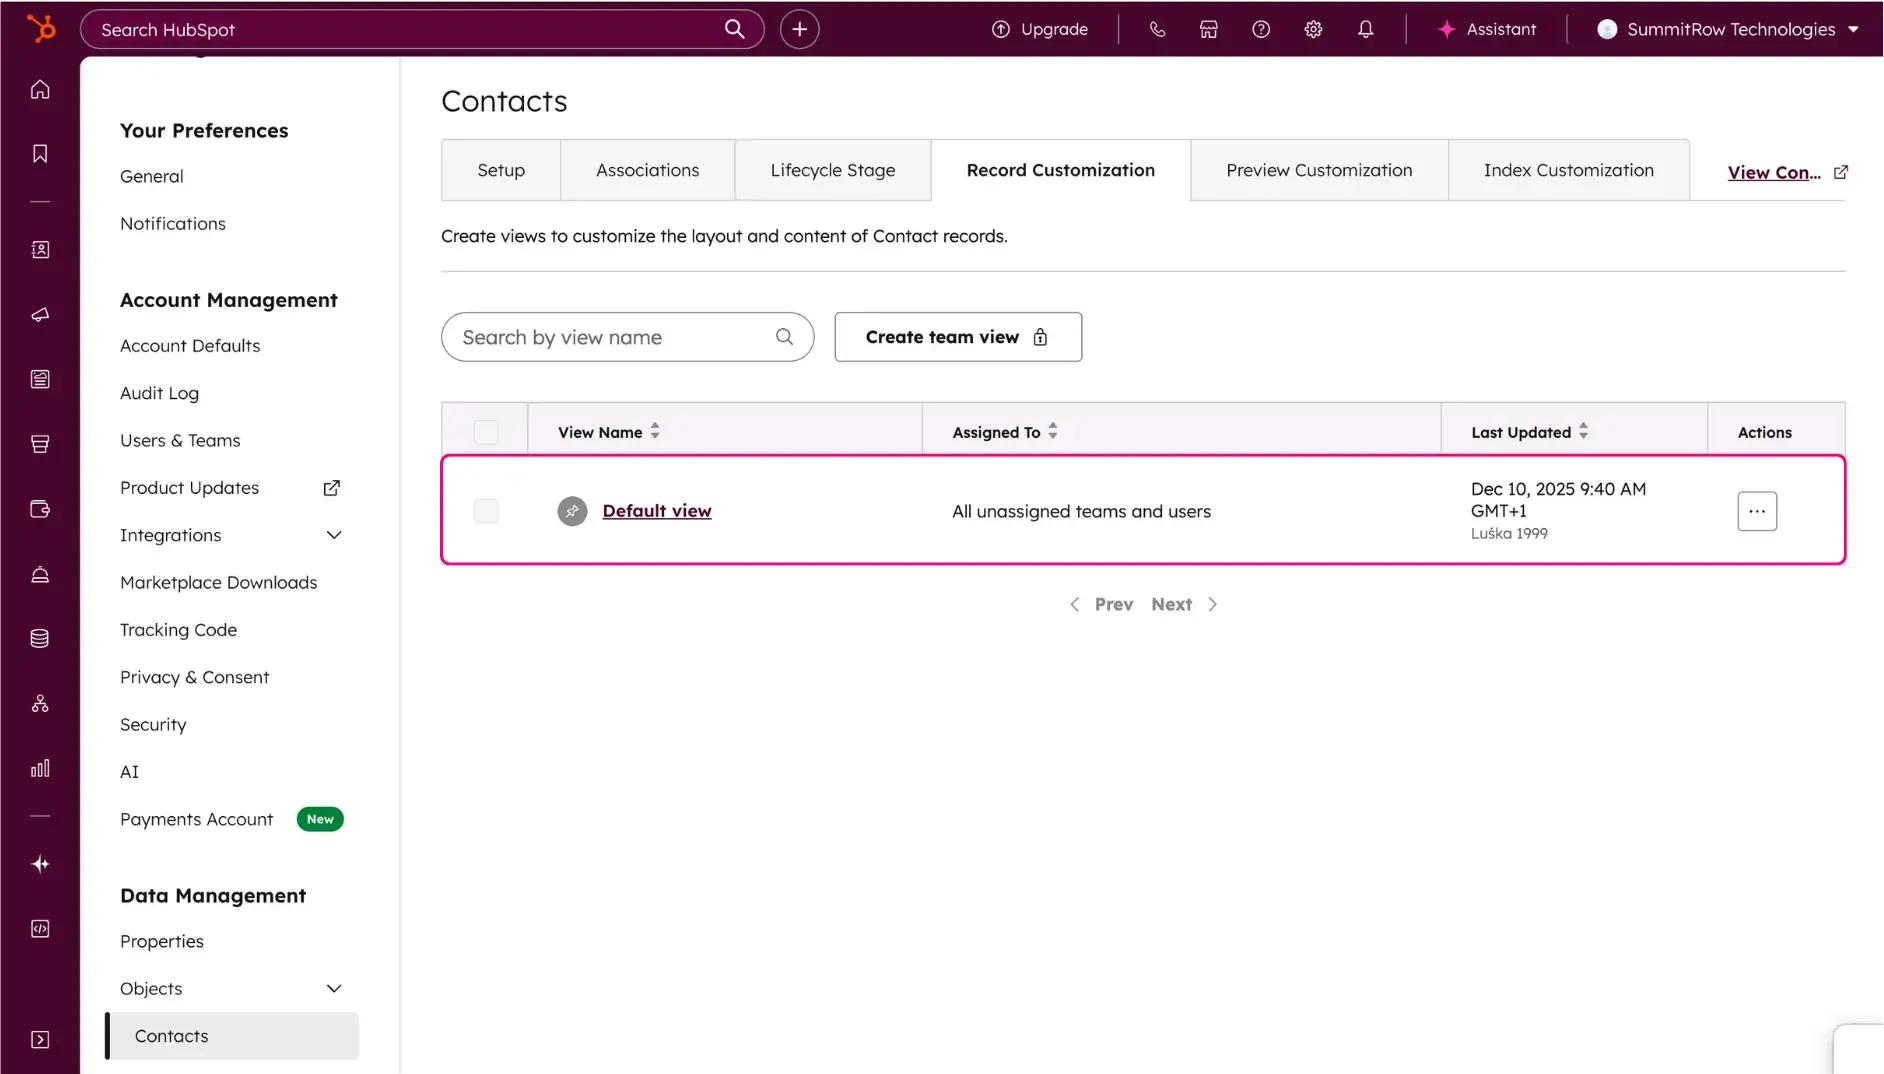Click the pinned view indicator on Default view
Screen dimensions: 1884x1074
571,510
